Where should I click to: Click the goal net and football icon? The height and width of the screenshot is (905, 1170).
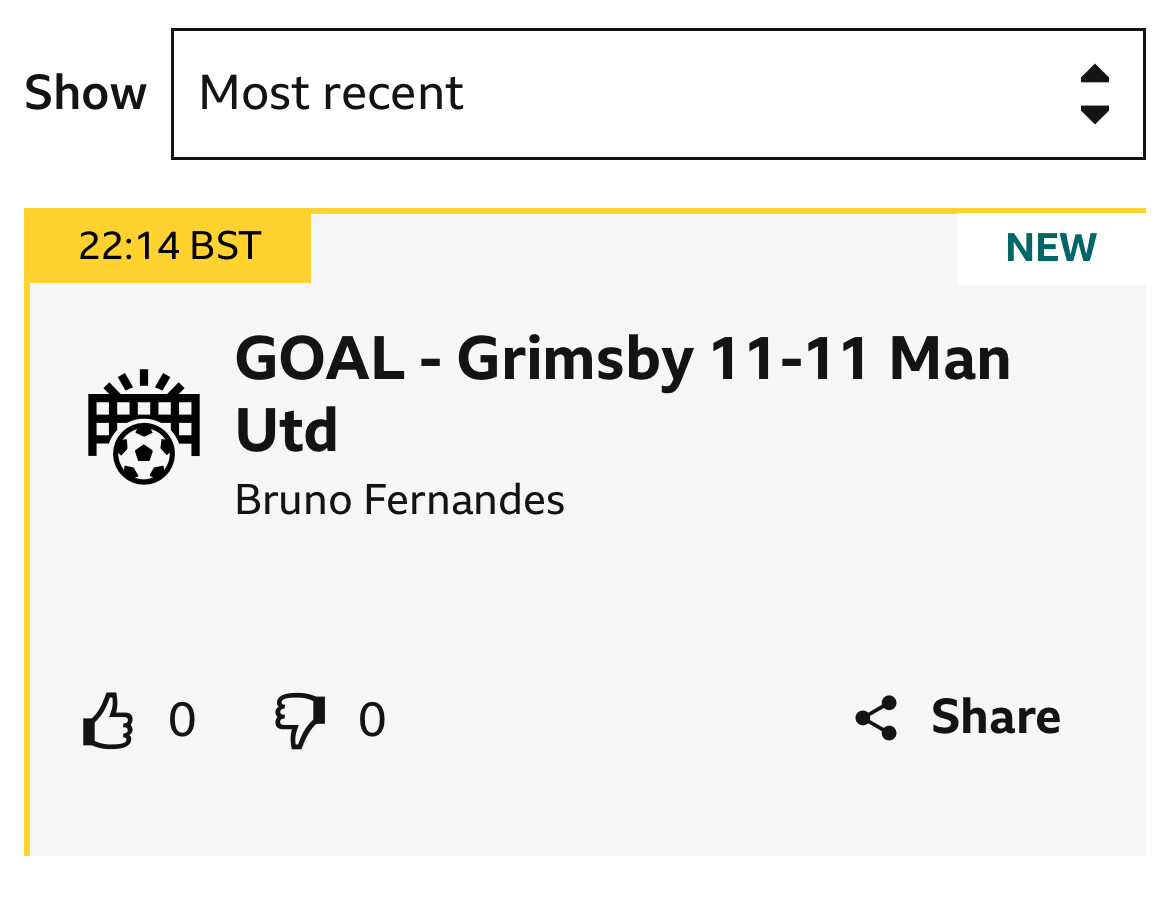pos(144,427)
